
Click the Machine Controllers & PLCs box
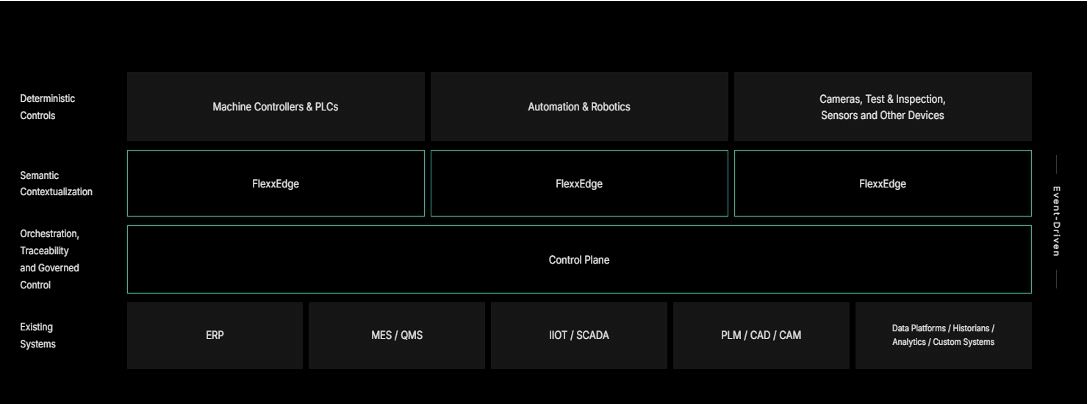[x=275, y=107]
